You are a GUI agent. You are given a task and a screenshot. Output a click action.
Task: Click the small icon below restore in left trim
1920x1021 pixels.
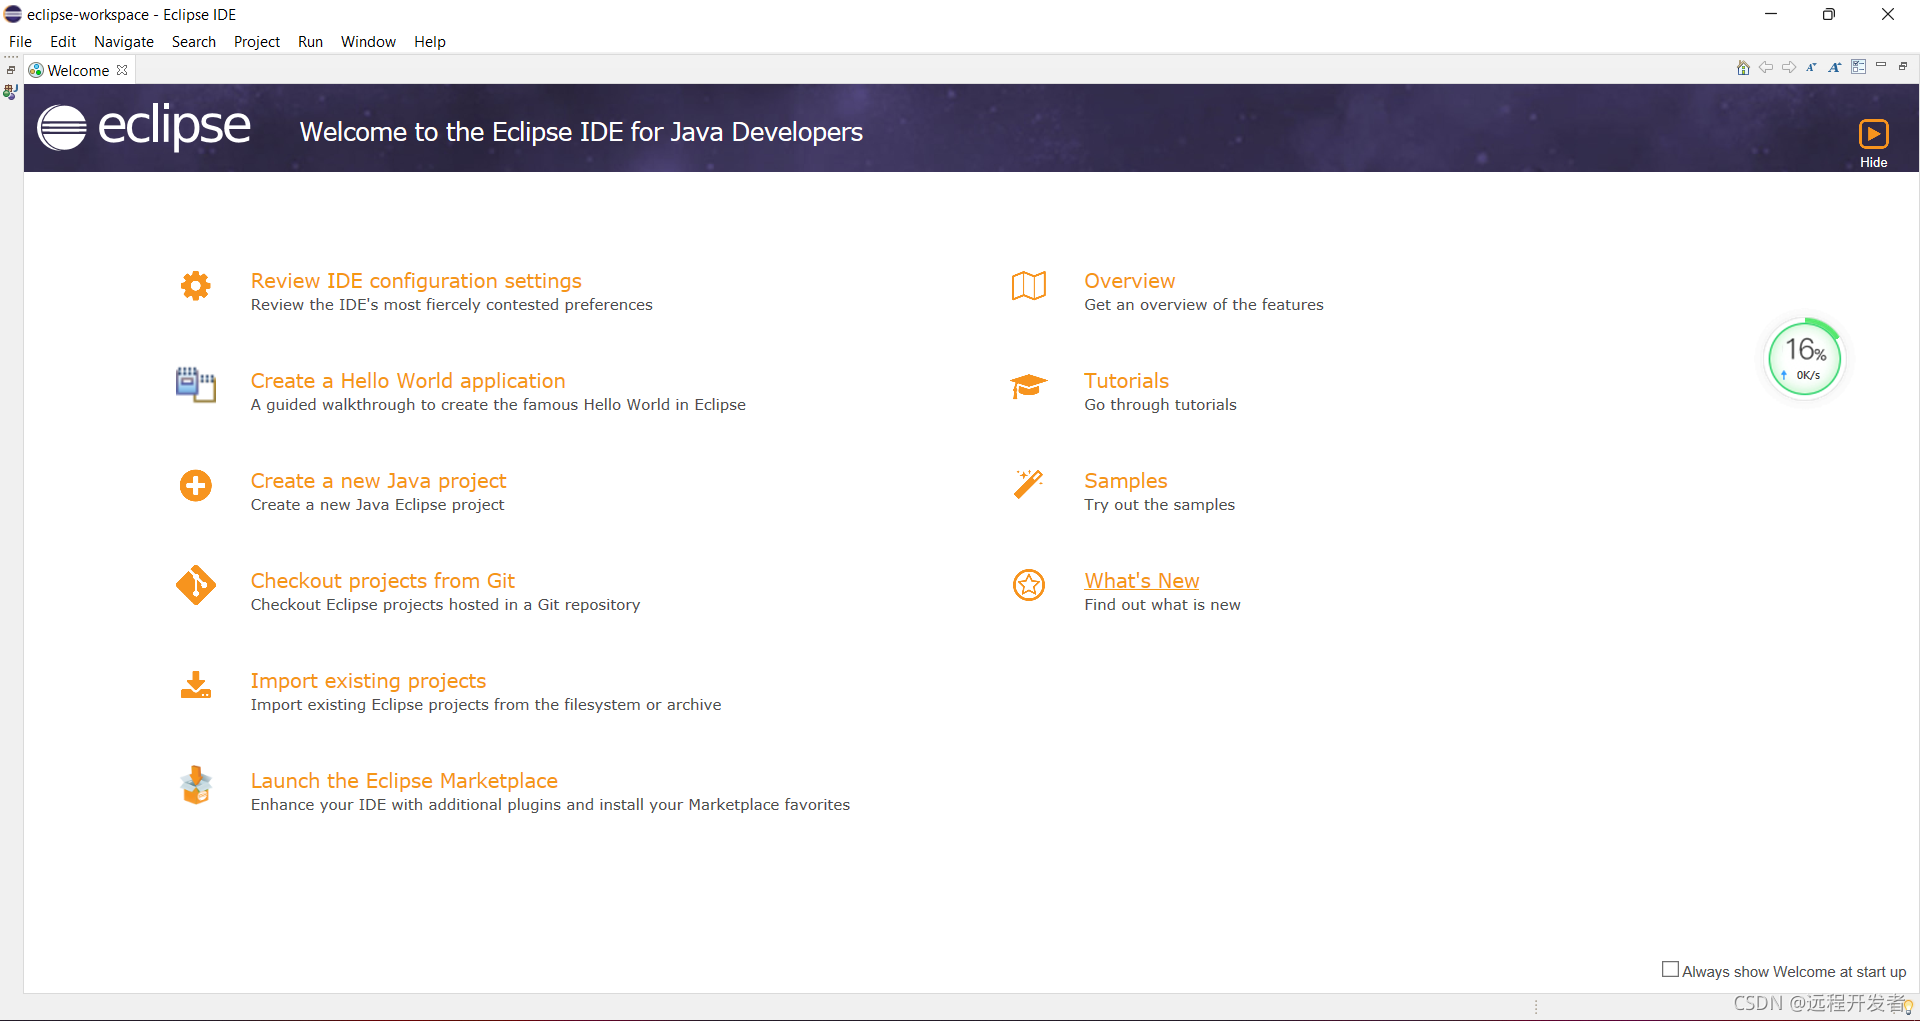(x=11, y=92)
